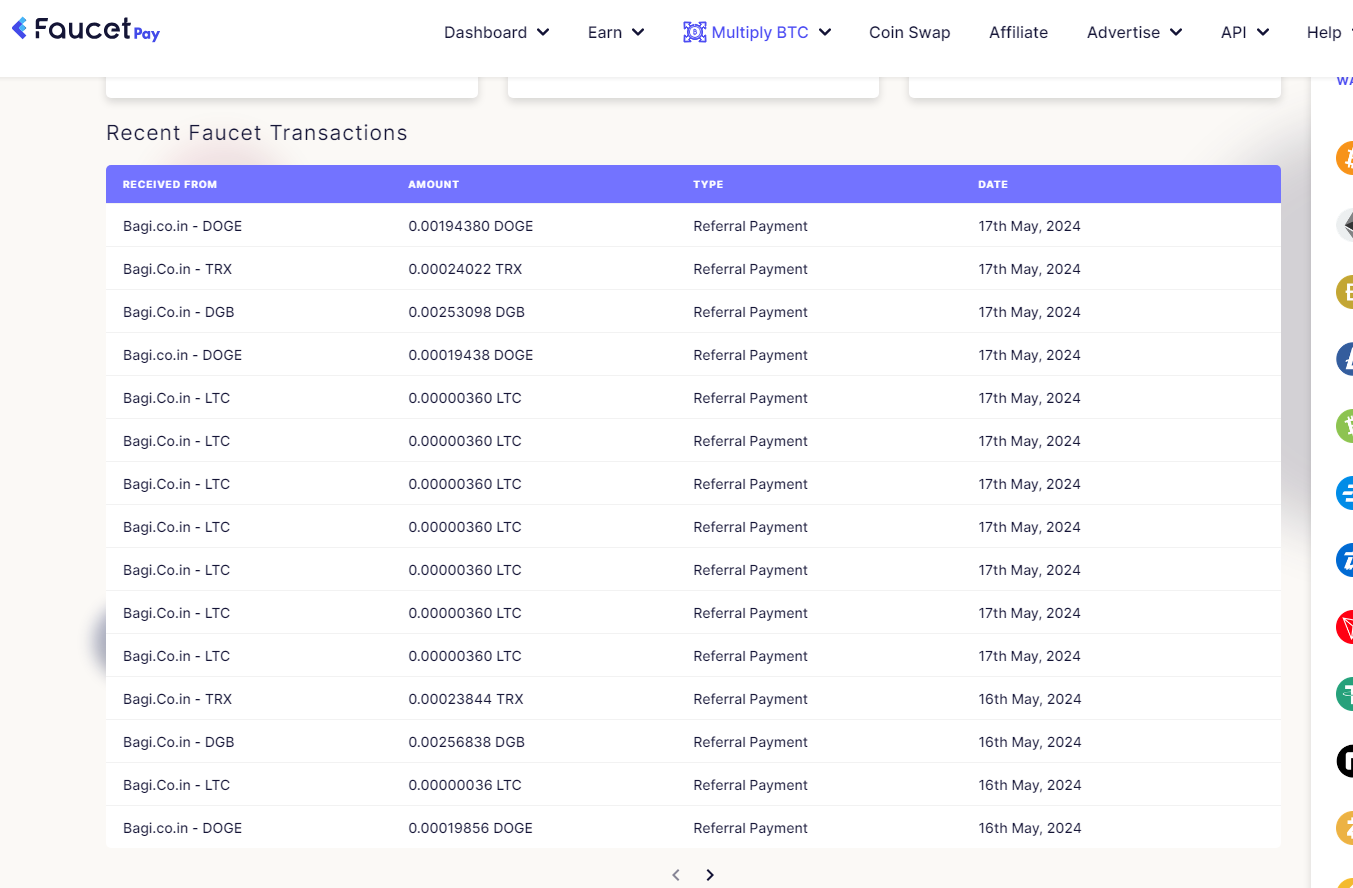
Task: Click the FaucetPay logo
Action: 86,29
